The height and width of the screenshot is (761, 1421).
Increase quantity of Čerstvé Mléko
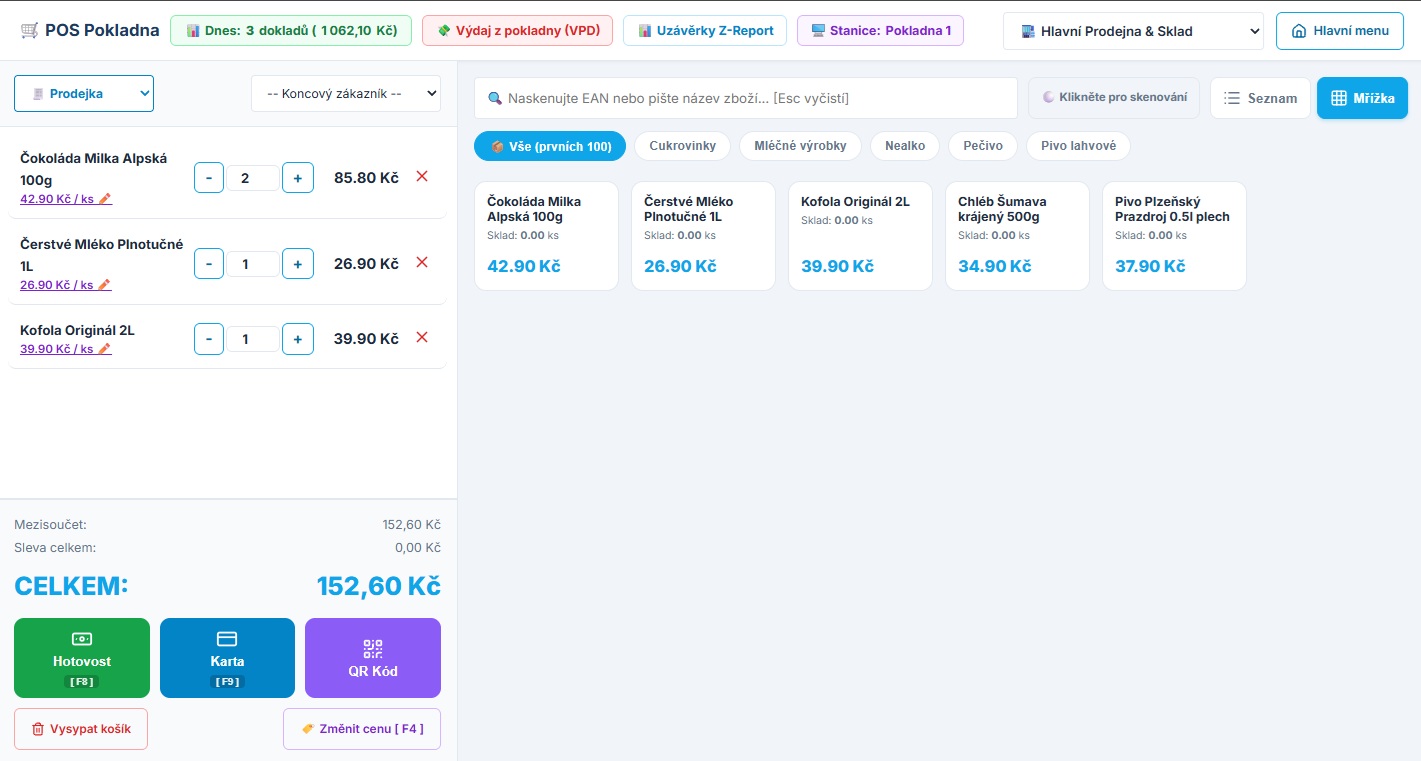click(298, 264)
